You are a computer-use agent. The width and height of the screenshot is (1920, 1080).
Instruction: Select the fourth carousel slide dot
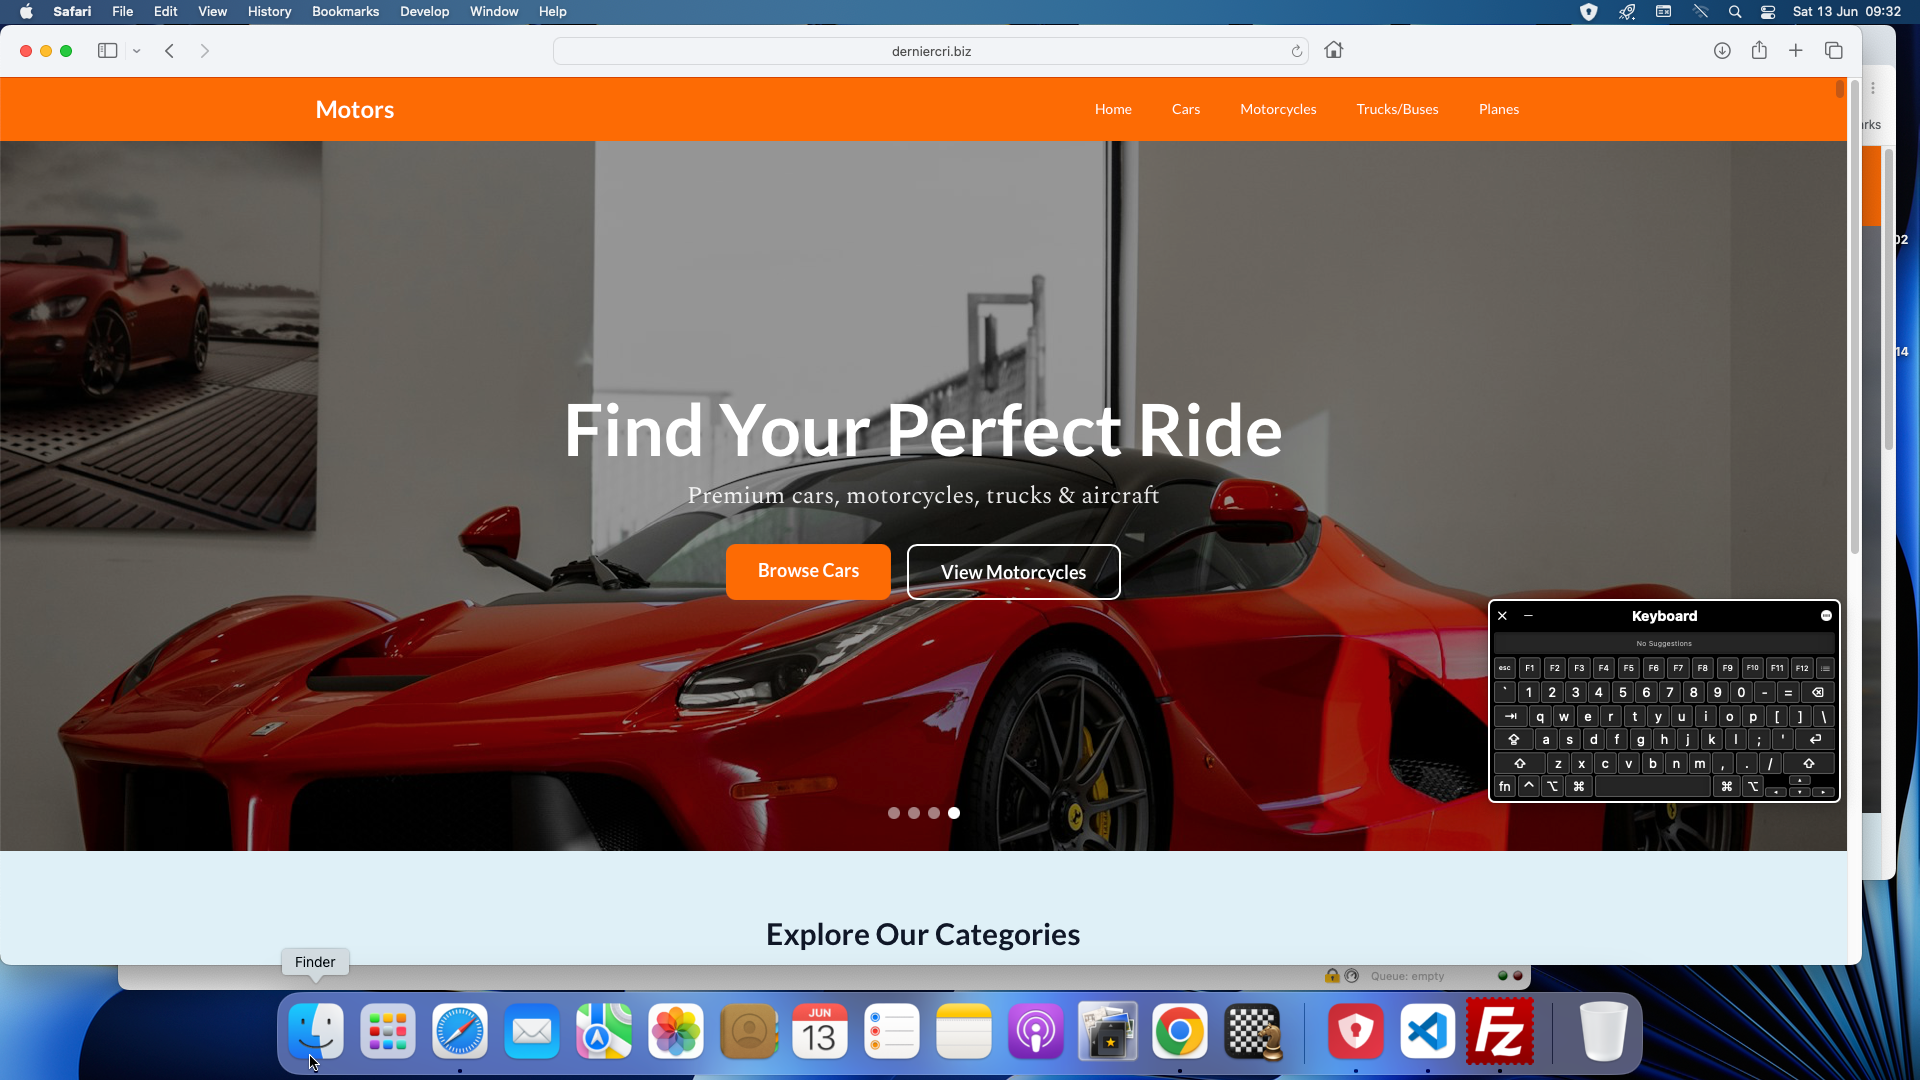(x=954, y=813)
